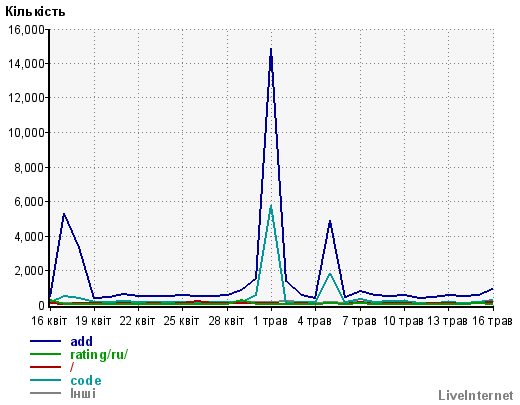Screen dimensions: 520x405
Task: Click the 8,000 y-axis label
Action: coord(29,167)
